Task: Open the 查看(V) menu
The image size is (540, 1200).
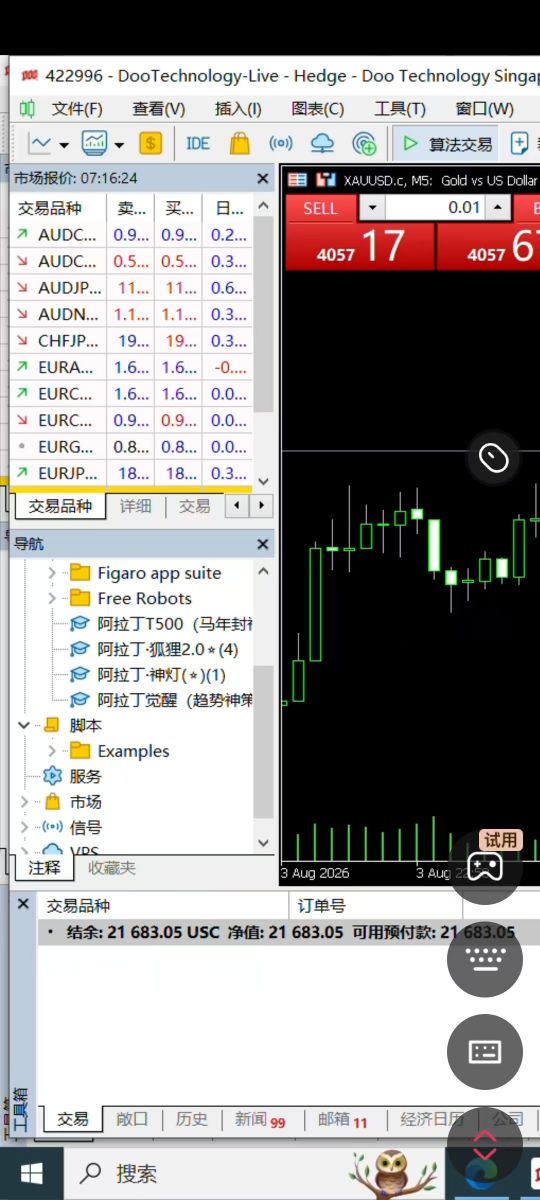Action: pos(159,109)
